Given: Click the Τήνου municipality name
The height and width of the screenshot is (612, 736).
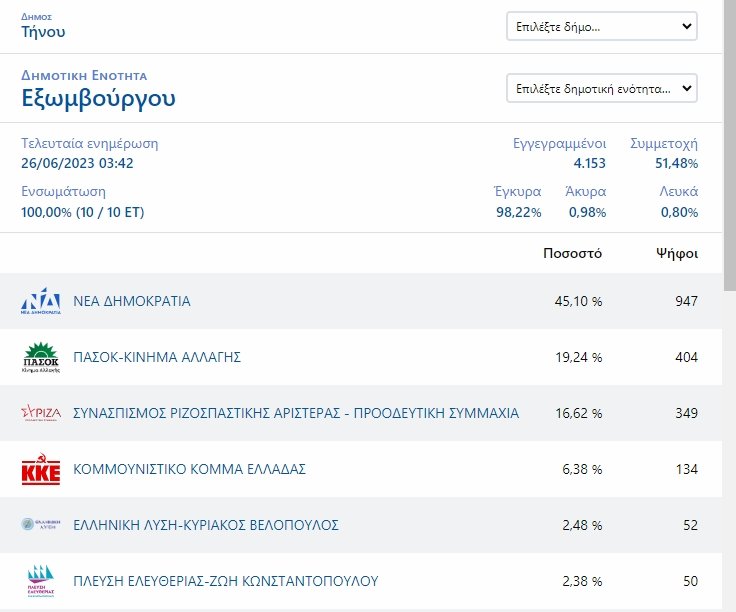Looking at the screenshot, I should coord(43,32).
